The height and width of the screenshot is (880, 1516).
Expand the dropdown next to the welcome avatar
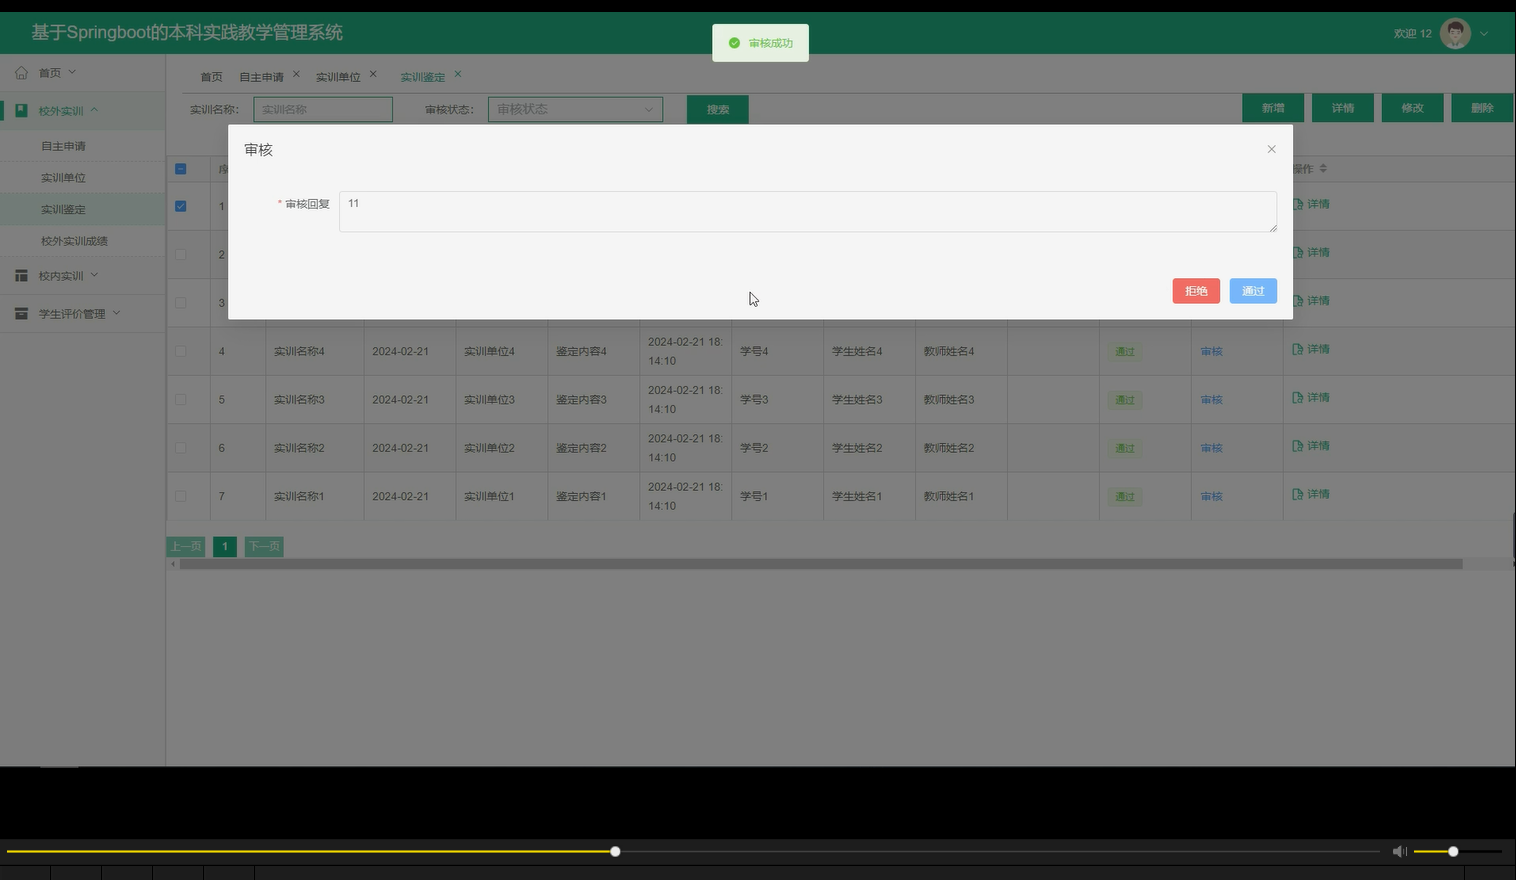(1484, 32)
